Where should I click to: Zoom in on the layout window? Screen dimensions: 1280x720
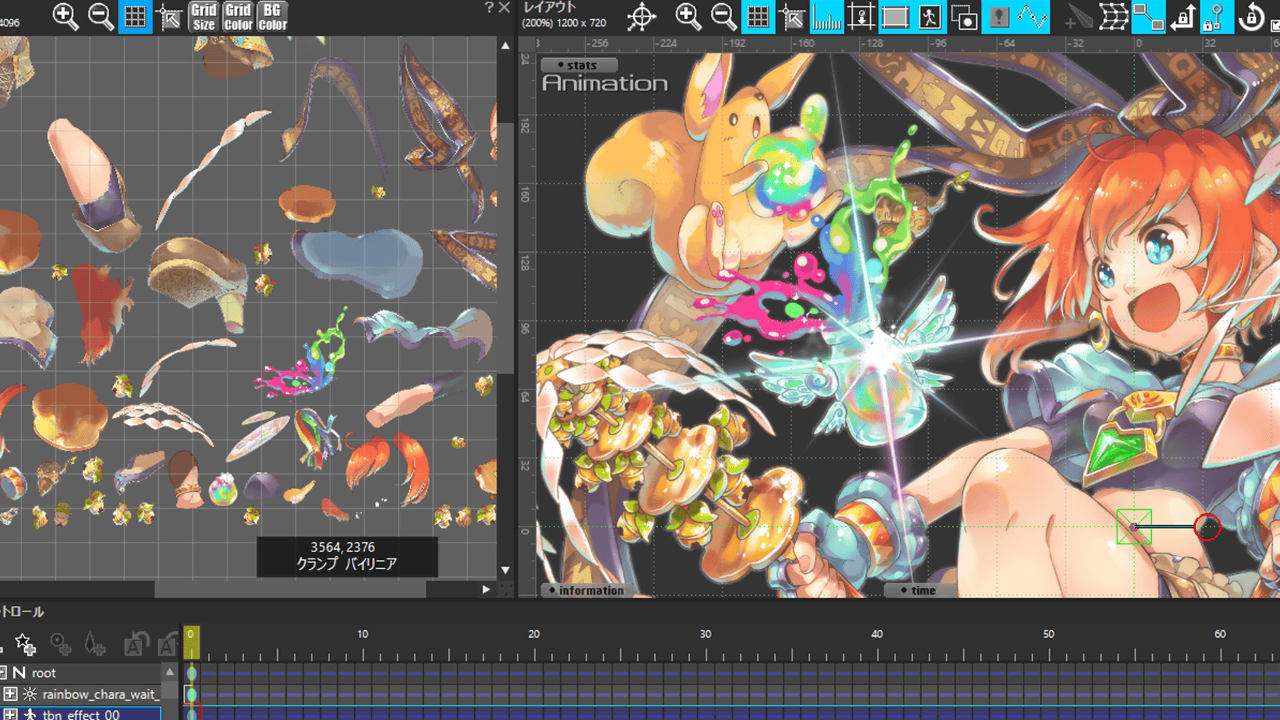(x=688, y=16)
